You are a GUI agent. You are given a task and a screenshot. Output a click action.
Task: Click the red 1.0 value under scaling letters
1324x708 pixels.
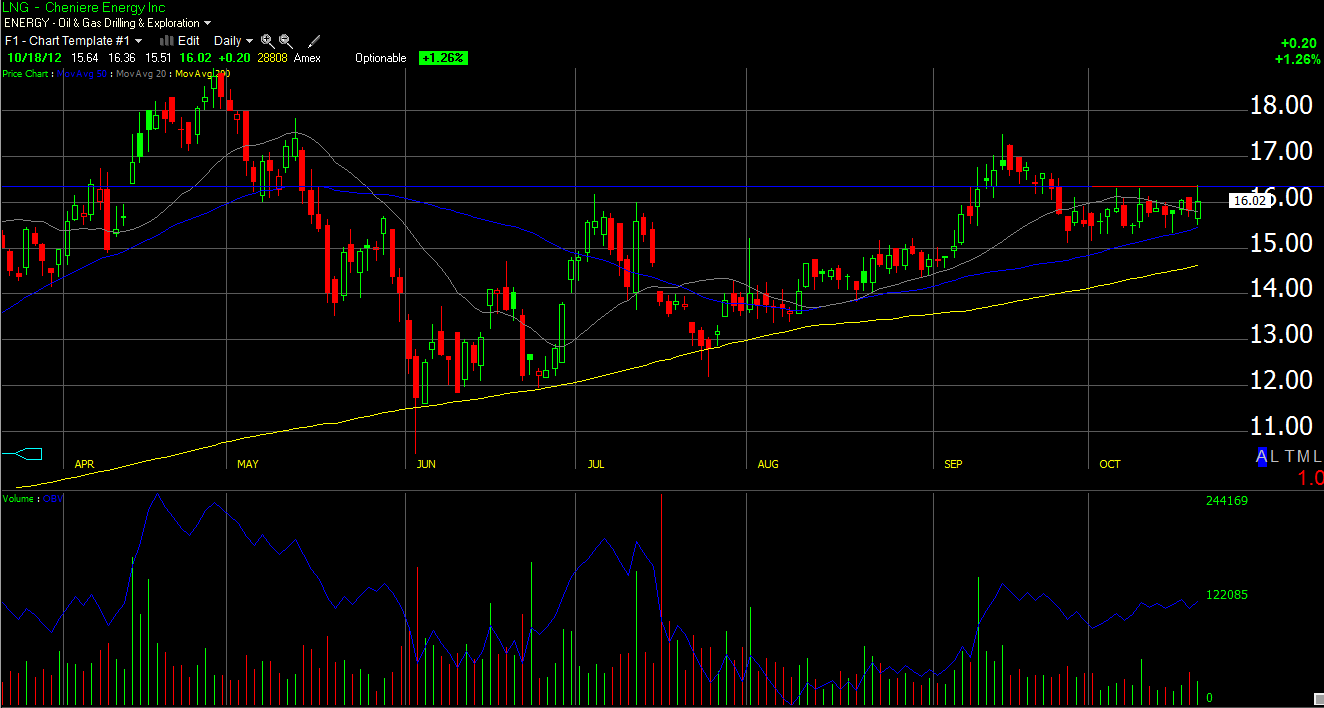(x=1311, y=478)
